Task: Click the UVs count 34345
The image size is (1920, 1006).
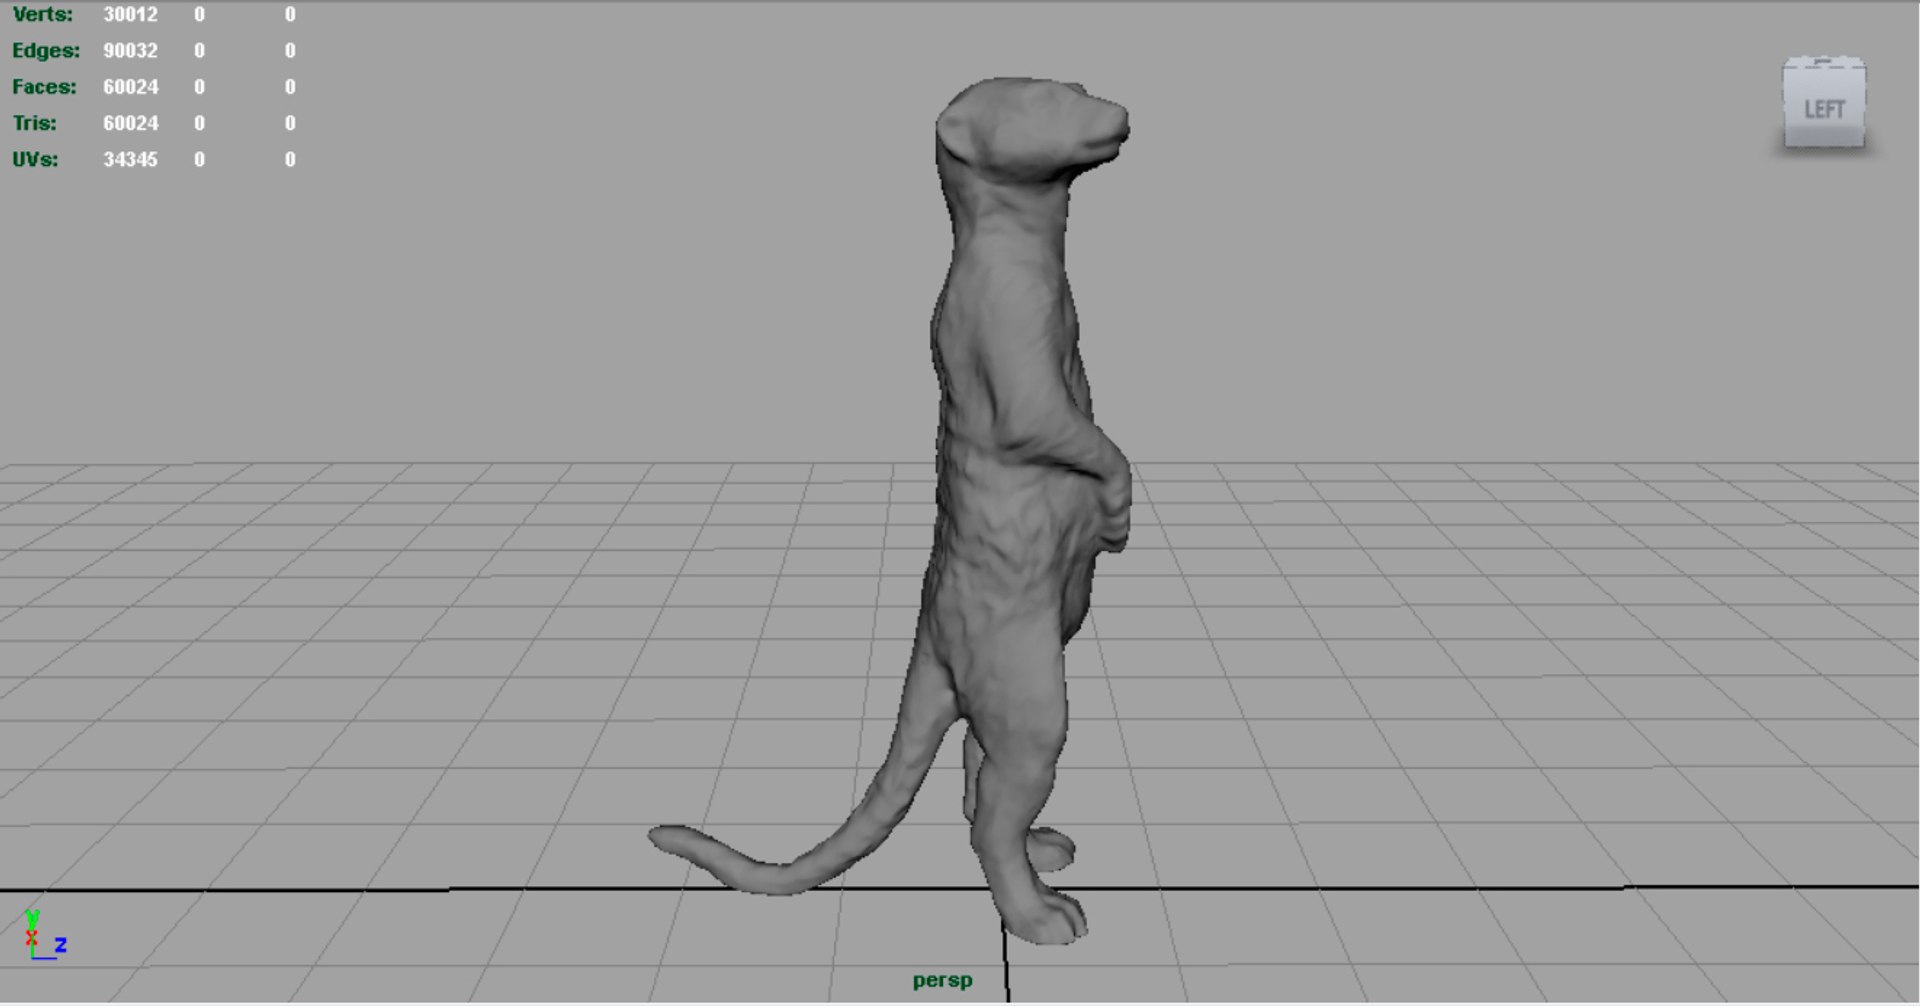Action: (x=130, y=159)
